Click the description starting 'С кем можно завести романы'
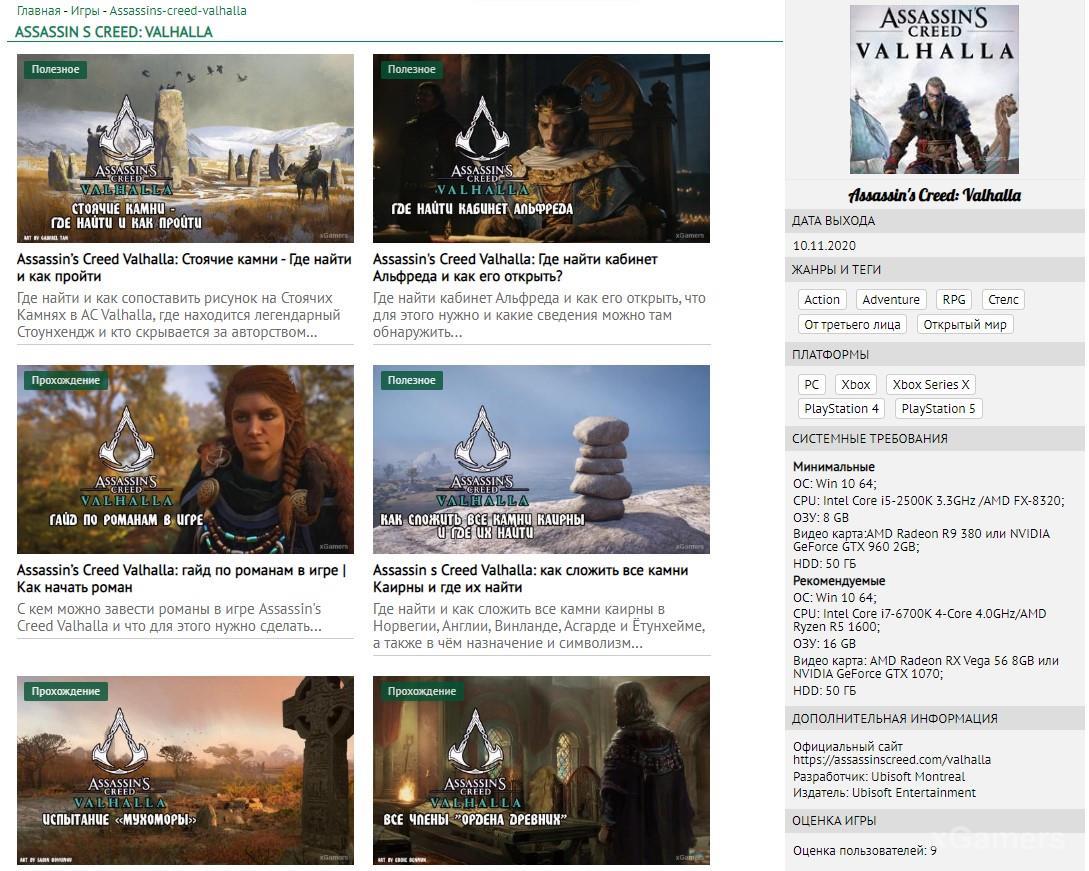 (169, 617)
